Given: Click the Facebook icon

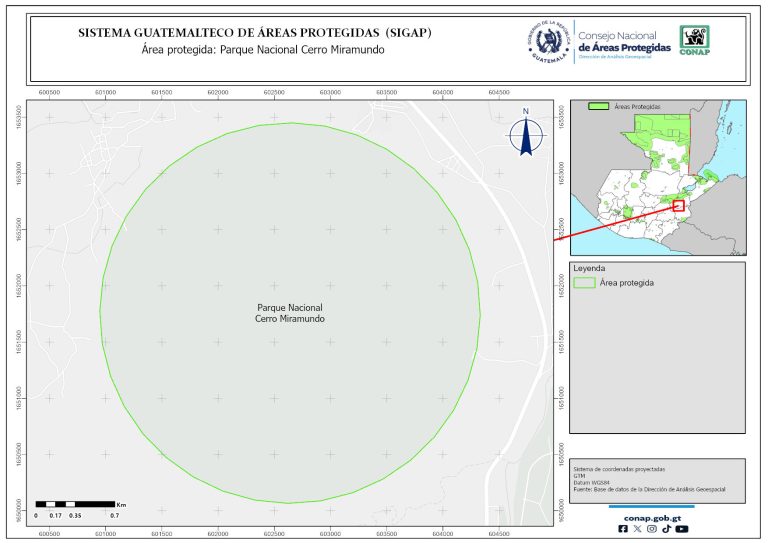Looking at the screenshot, I should (624, 529).
